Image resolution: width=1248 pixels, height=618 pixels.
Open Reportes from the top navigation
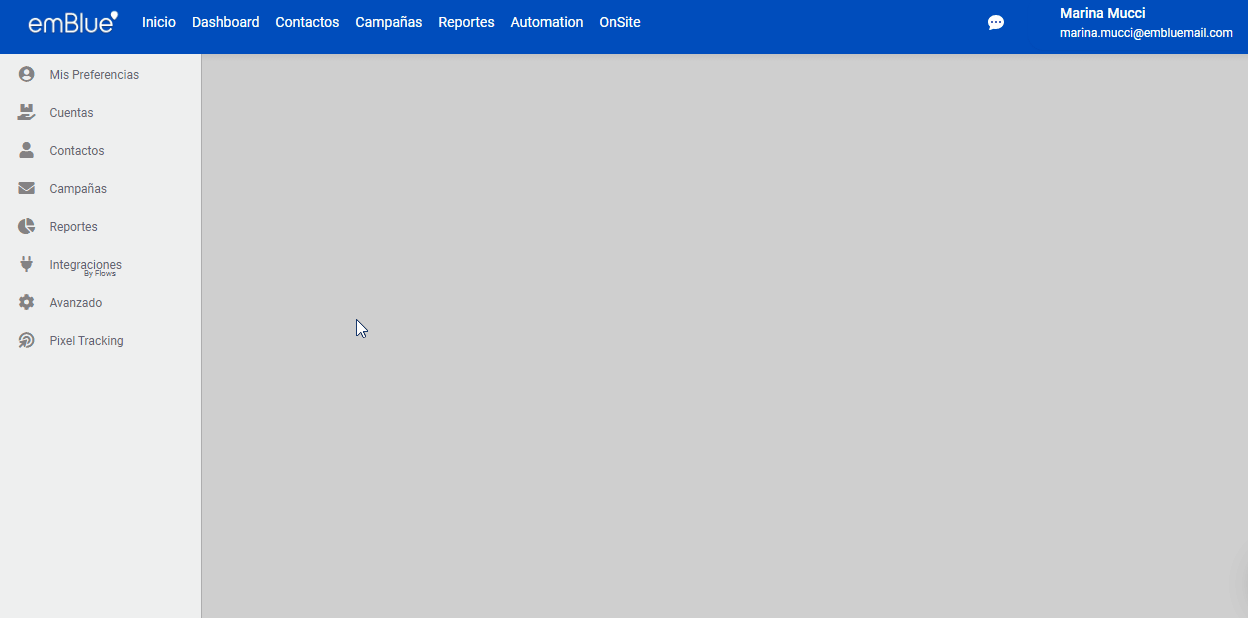click(466, 22)
